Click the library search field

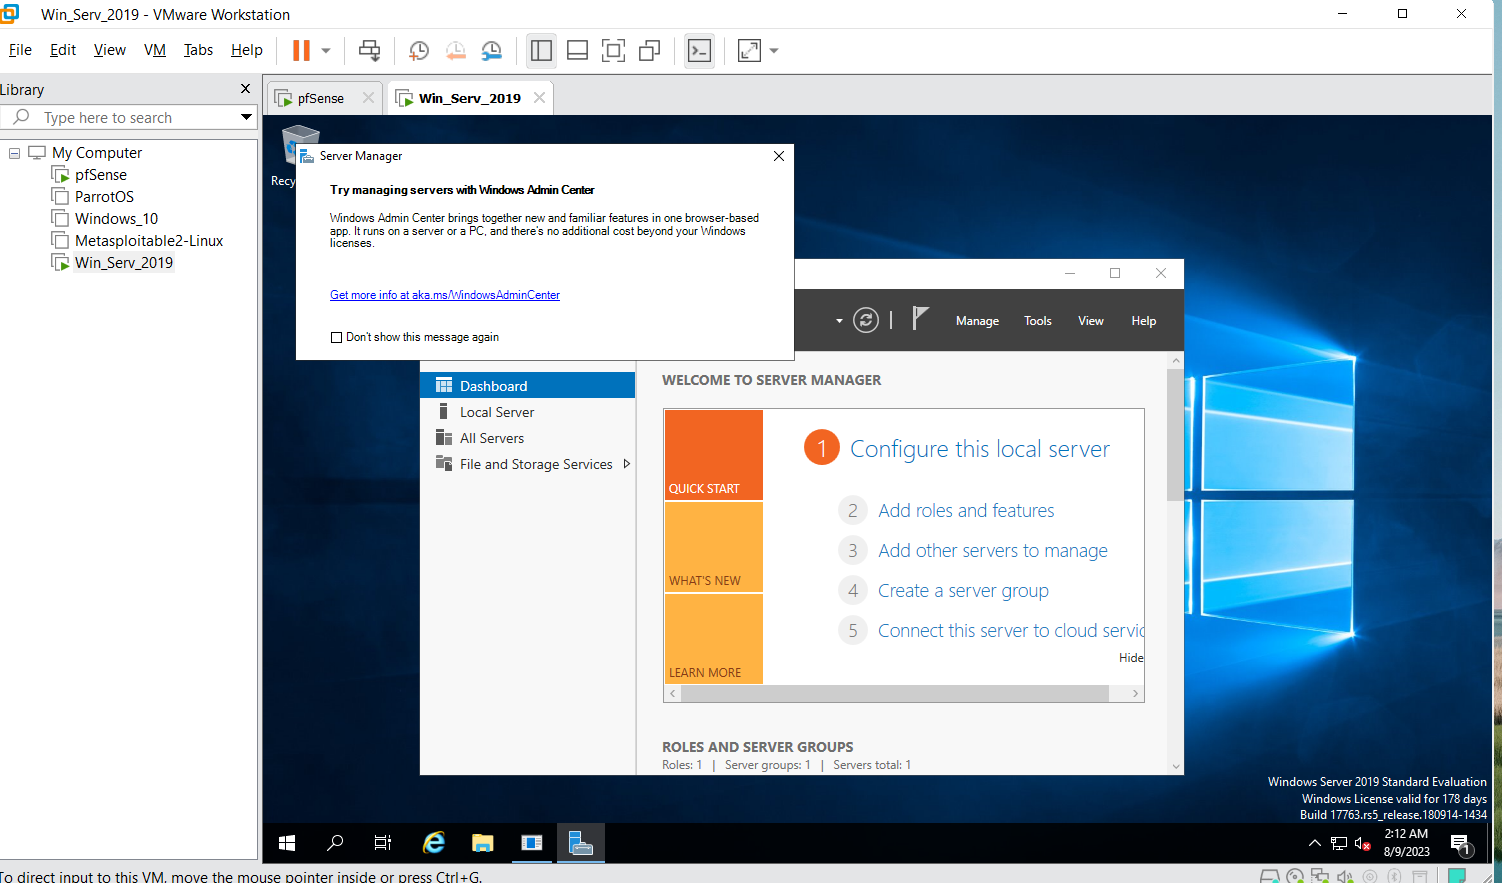click(120, 118)
